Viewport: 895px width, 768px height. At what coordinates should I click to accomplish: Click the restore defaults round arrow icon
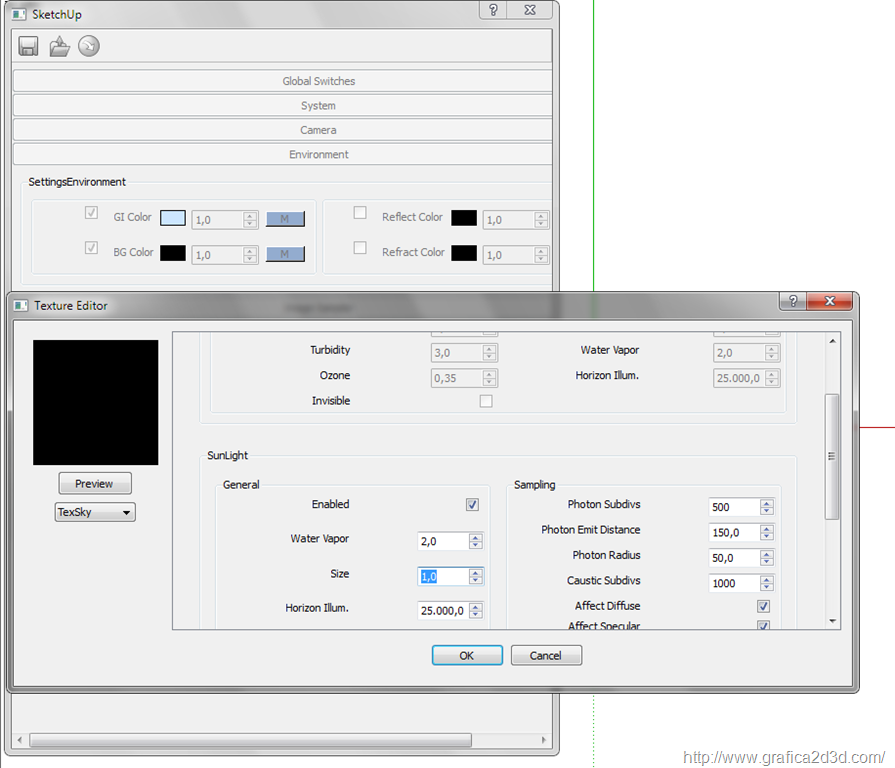(89, 46)
